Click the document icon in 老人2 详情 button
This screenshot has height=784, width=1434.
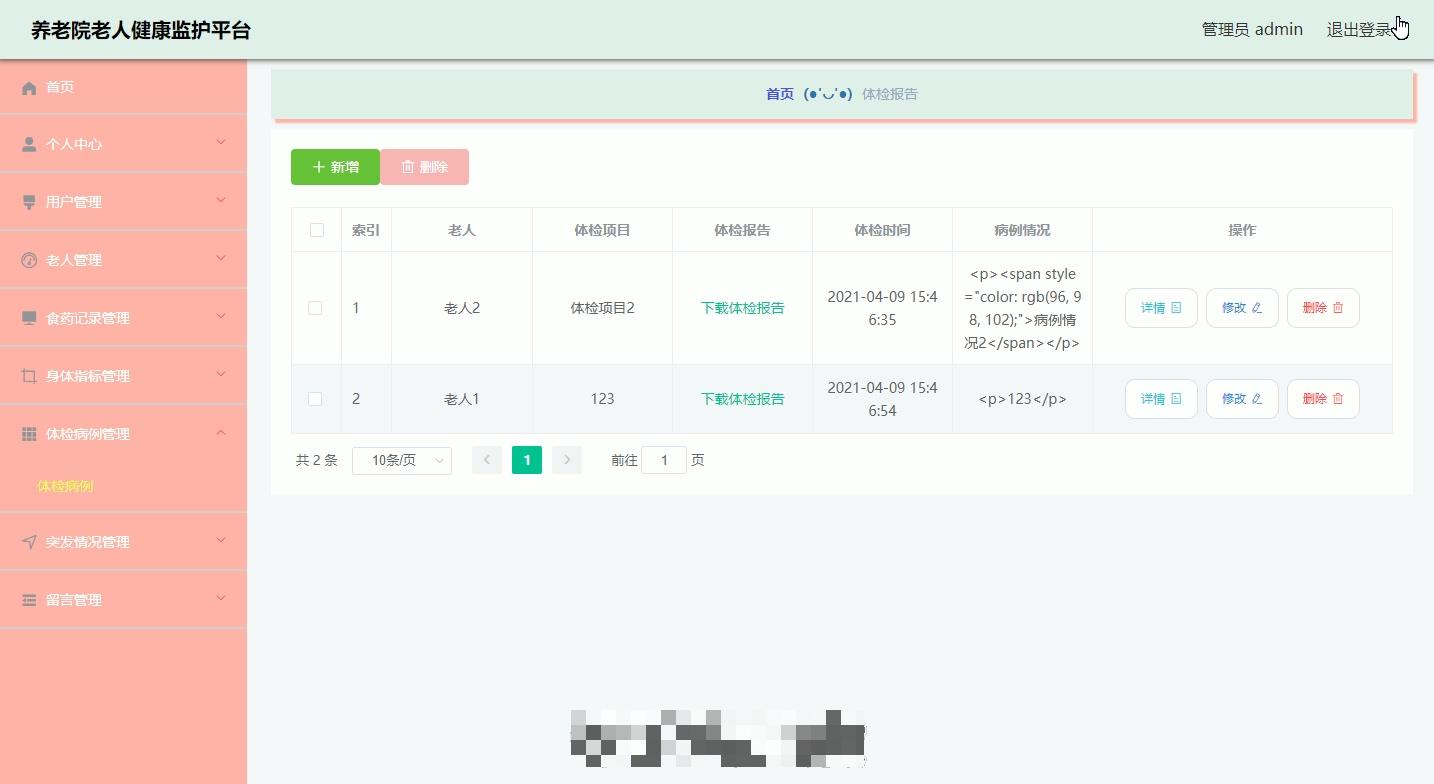[x=1176, y=308]
